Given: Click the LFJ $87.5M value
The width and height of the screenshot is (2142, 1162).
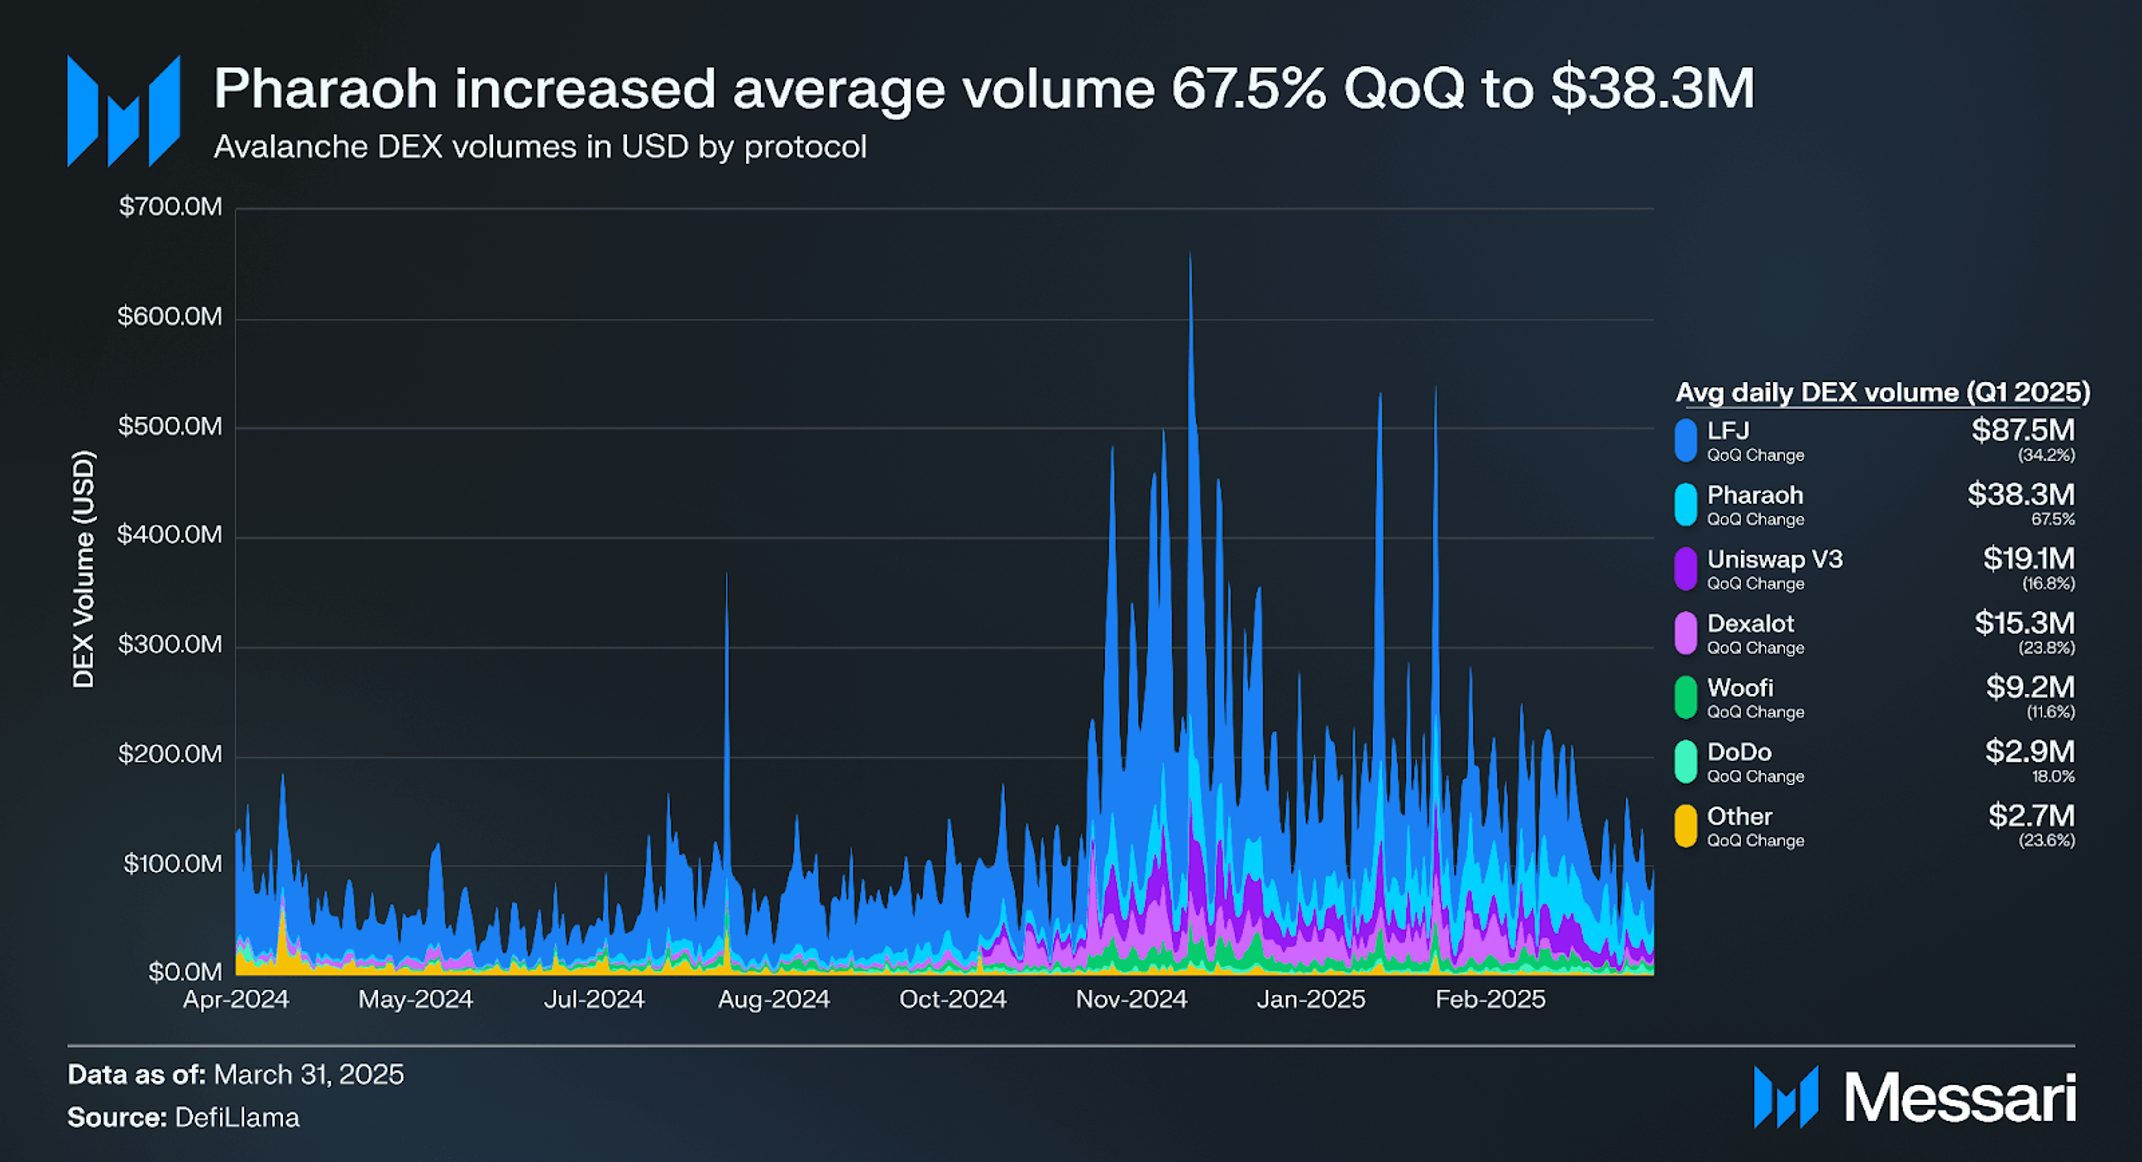Looking at the screenshot, I should coord(2023,430).
